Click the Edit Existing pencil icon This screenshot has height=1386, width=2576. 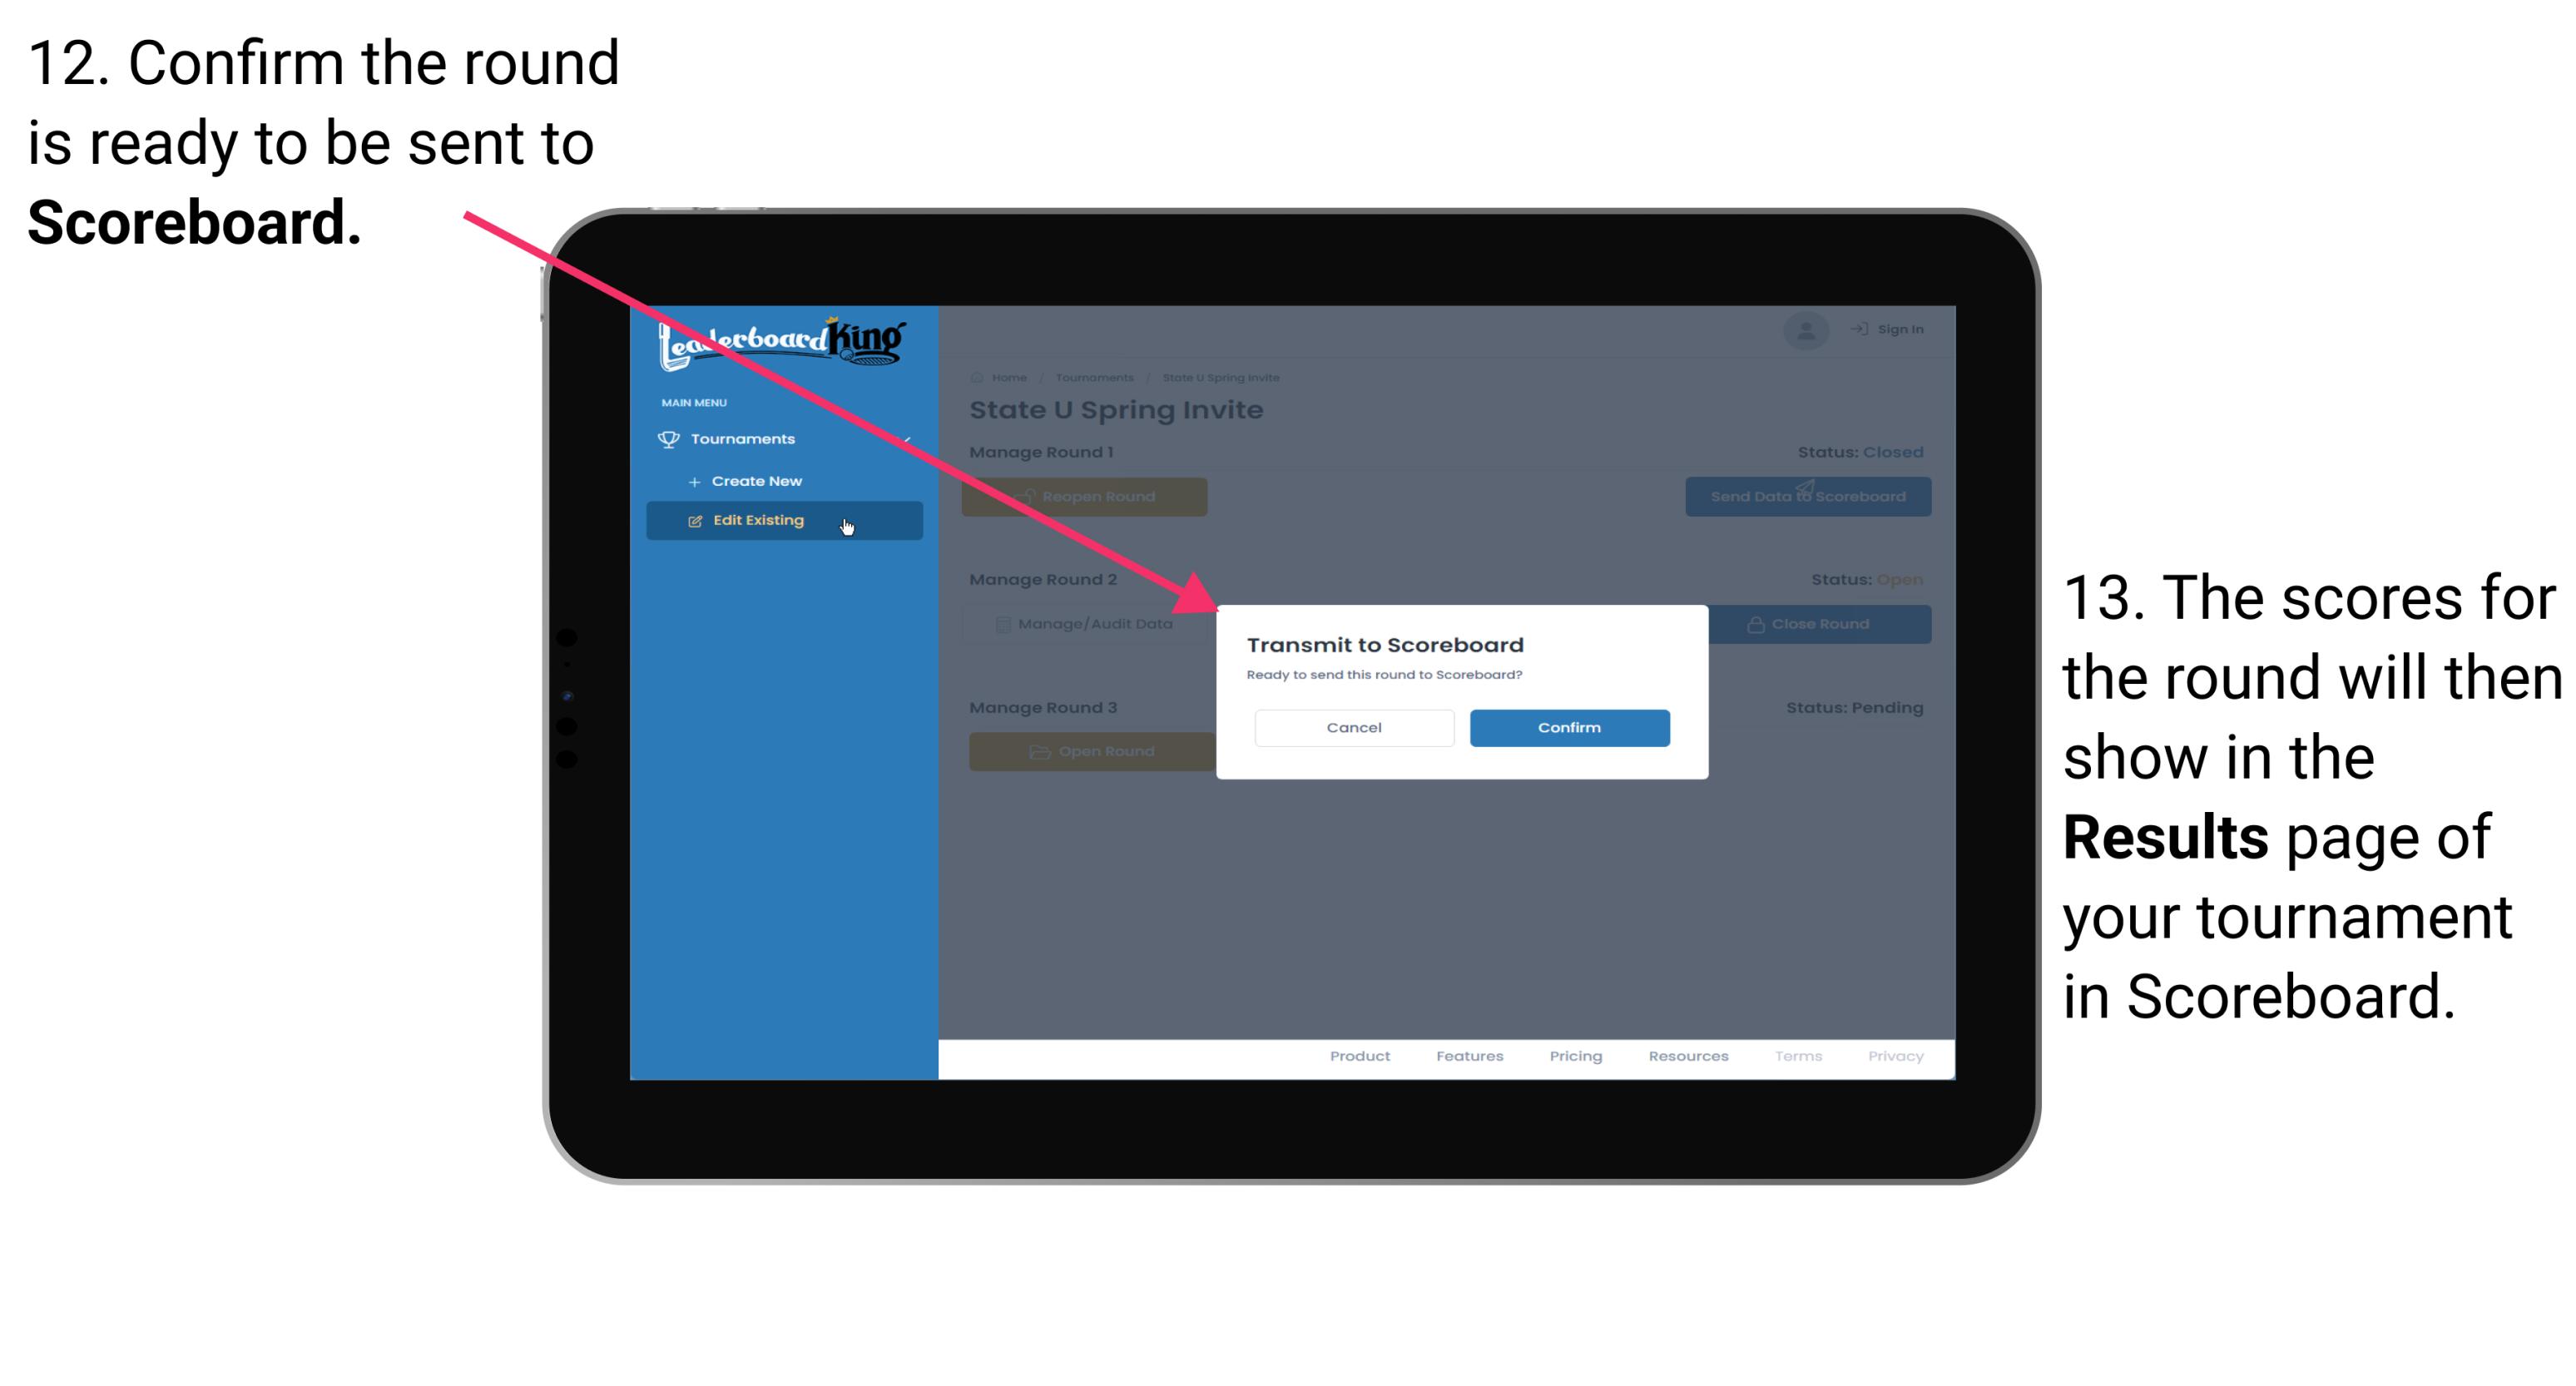click(x=695, y=521)
